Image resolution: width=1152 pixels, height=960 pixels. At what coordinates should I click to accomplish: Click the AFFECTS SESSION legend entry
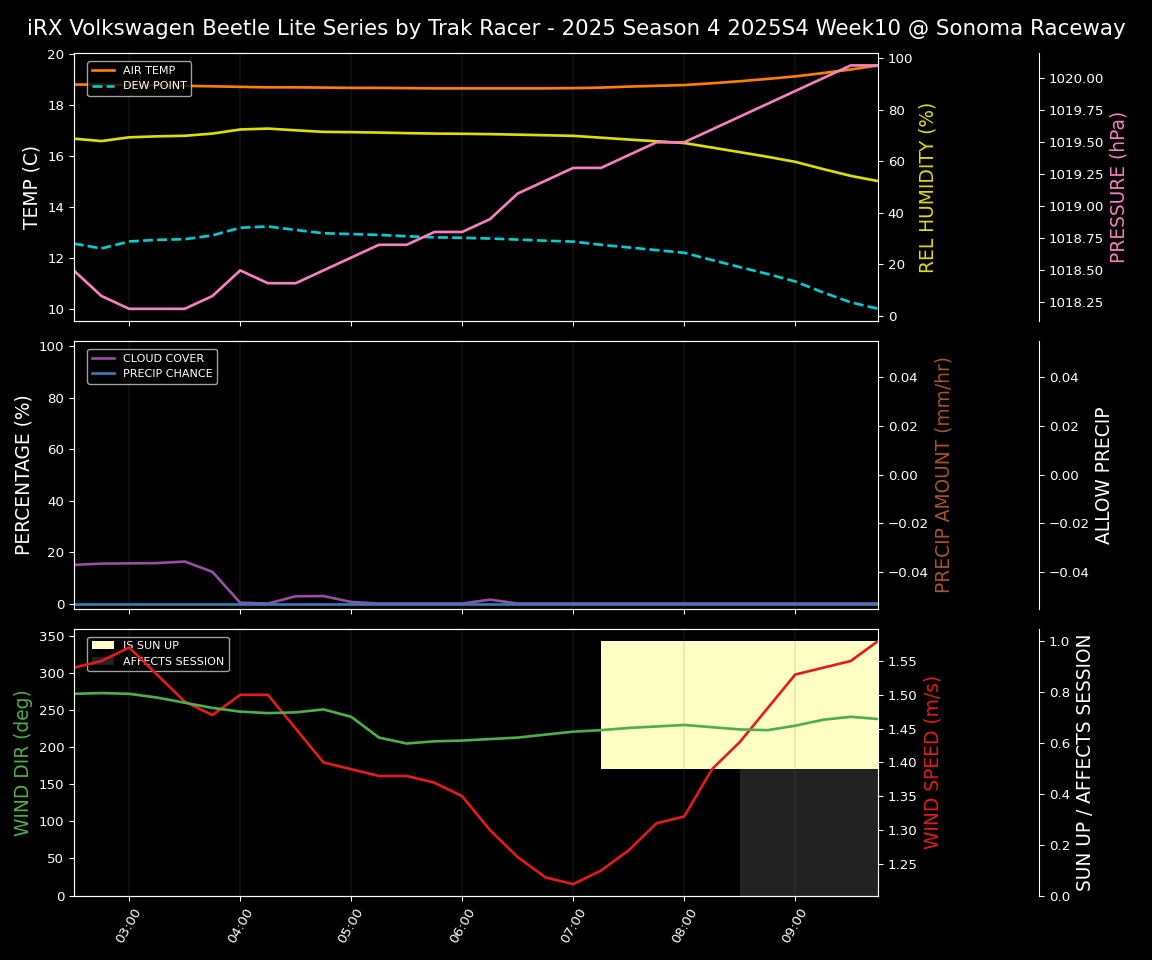(172, 661)
